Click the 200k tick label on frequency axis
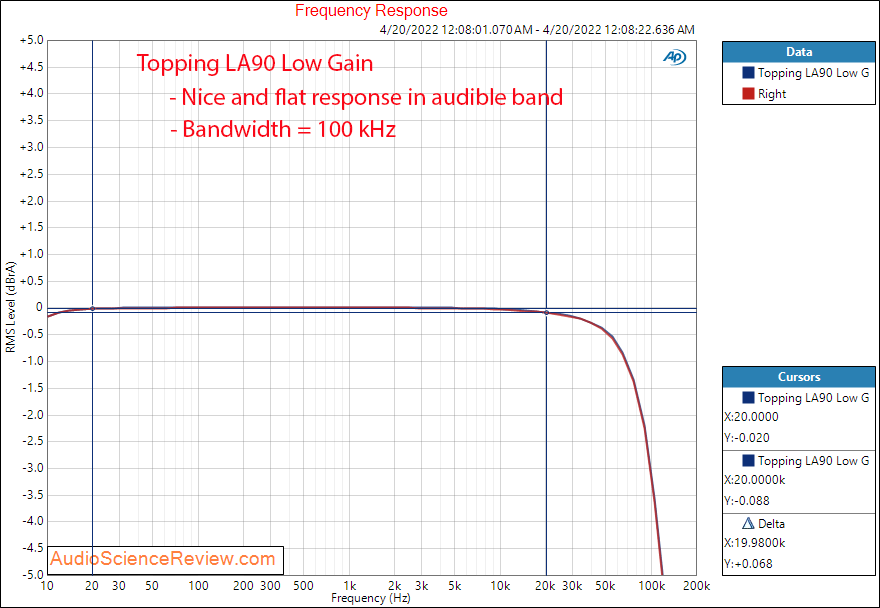 [x=696, y=586]
